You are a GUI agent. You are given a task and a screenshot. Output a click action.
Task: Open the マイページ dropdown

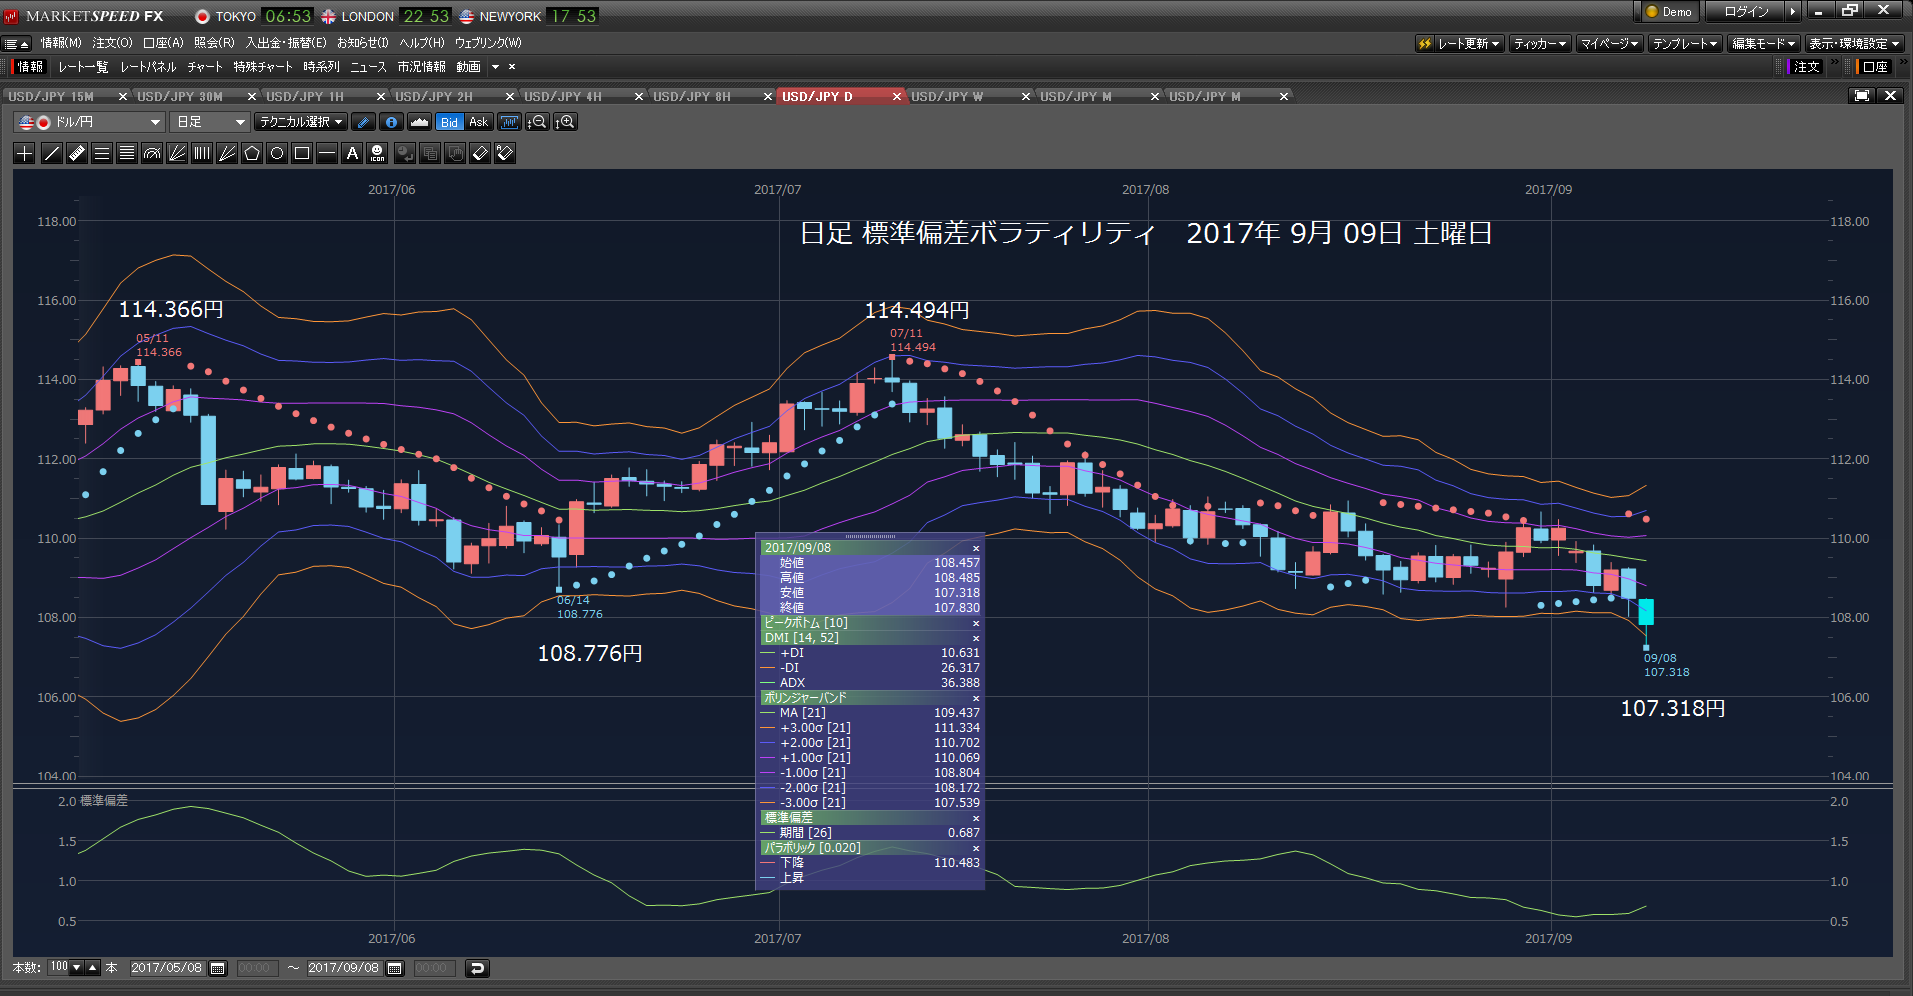coord(1609,43)
